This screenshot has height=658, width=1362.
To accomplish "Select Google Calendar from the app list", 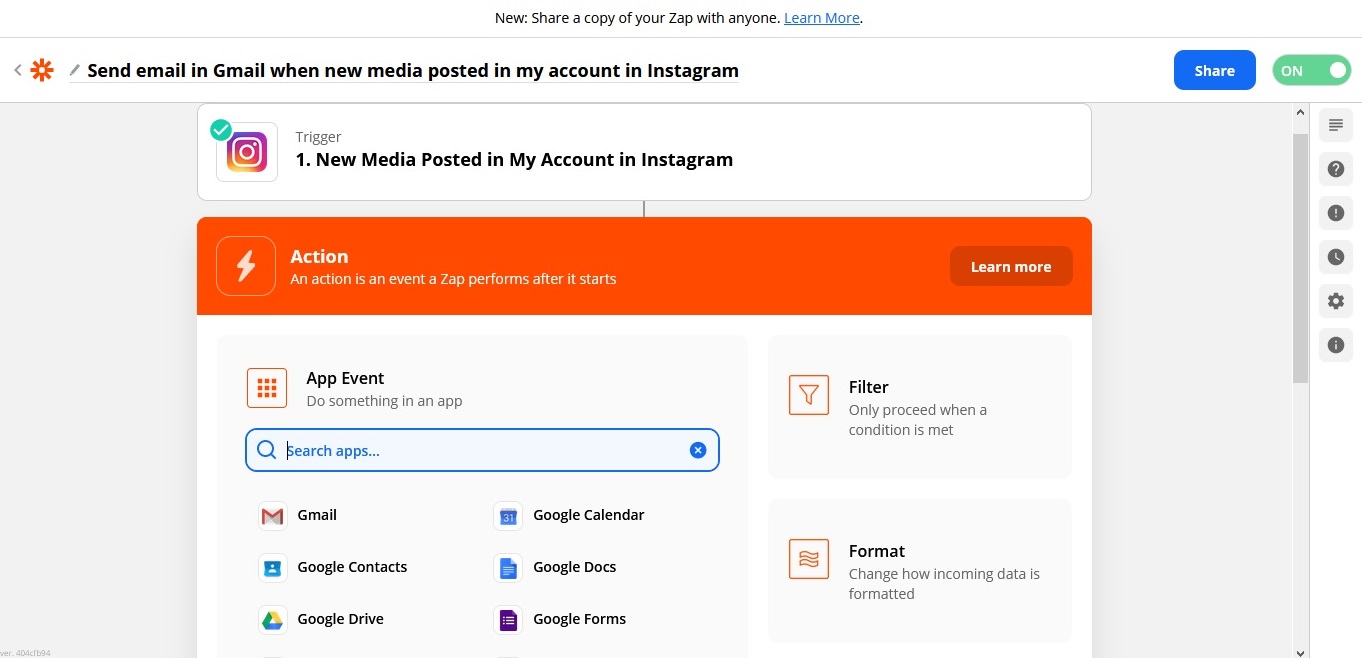I will [x=588, y=515].
